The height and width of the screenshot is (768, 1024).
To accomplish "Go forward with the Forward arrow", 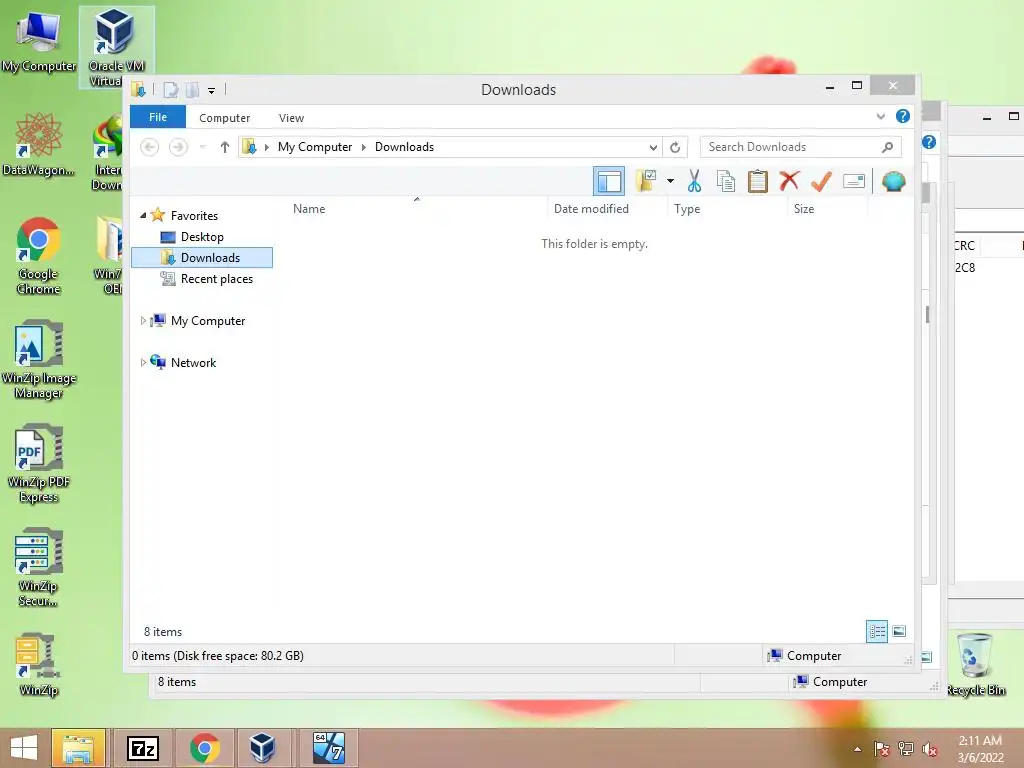I will 178,147.
